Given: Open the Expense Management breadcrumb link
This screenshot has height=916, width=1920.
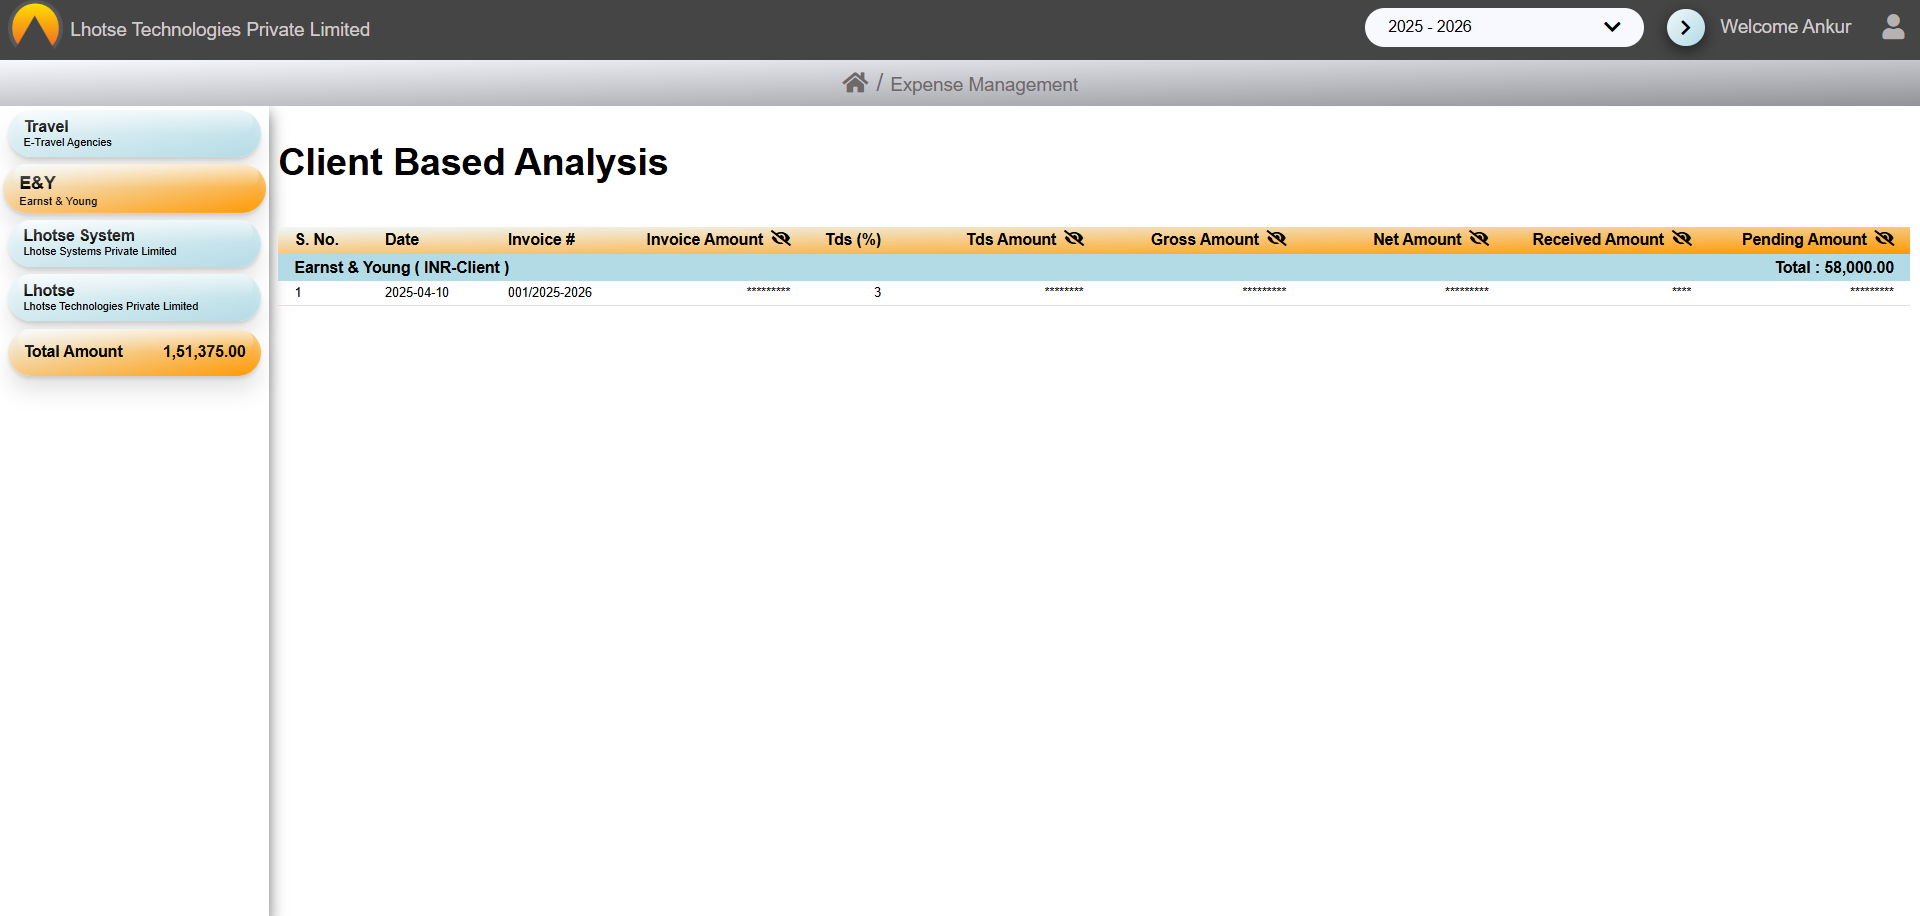Looking at the screenshot, I should tap(984, 85).
